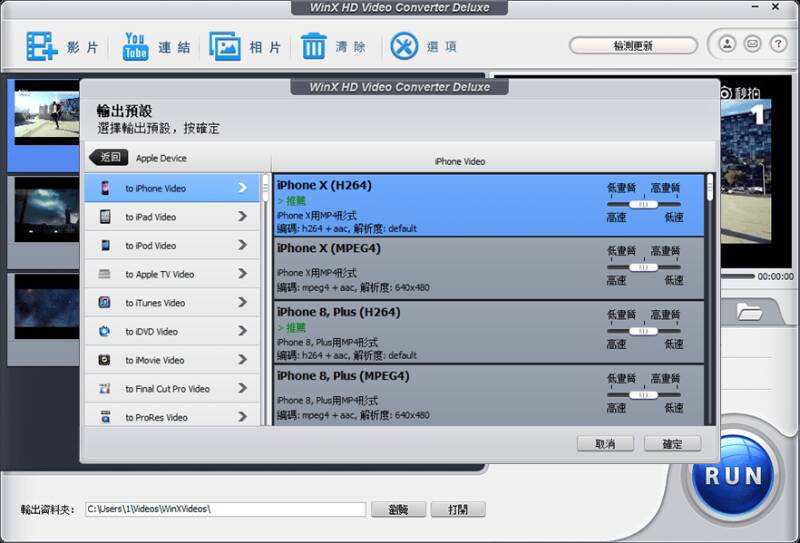Expand the to Apple TV Video chevron

point(242,274)
